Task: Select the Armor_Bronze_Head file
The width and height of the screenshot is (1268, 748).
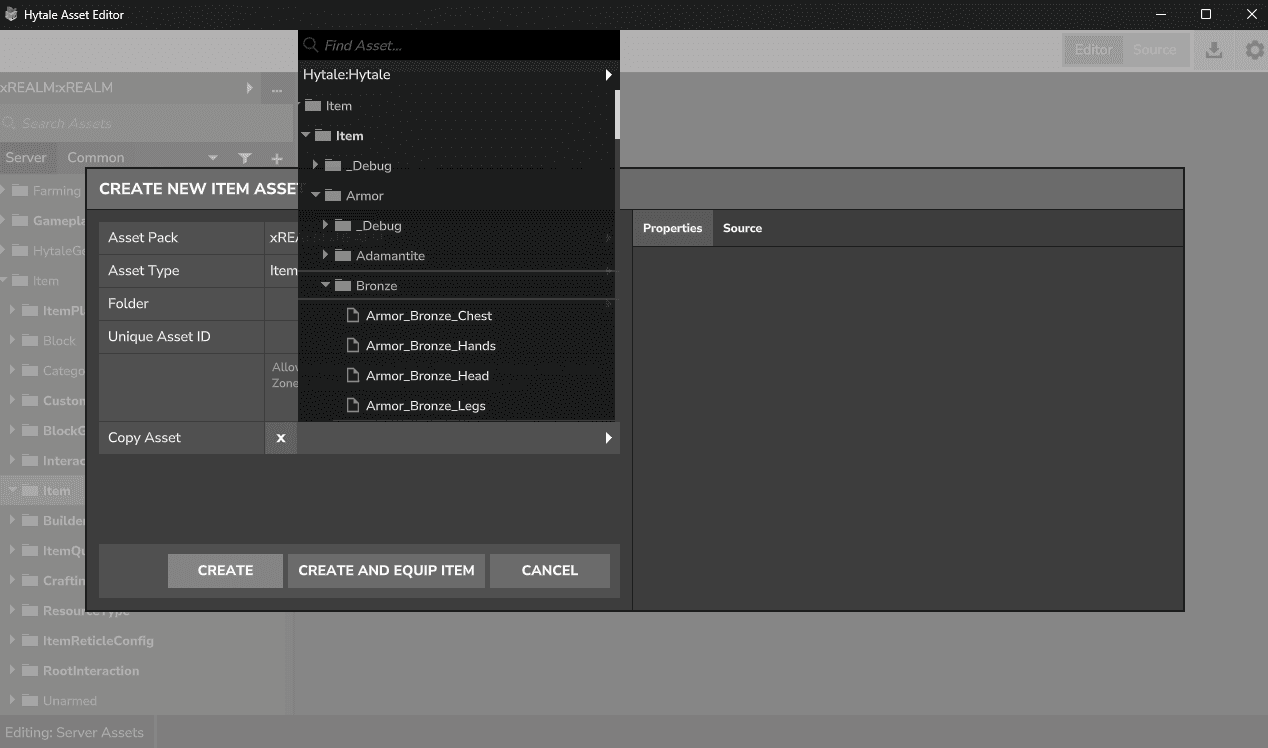Action: [427, 376]
